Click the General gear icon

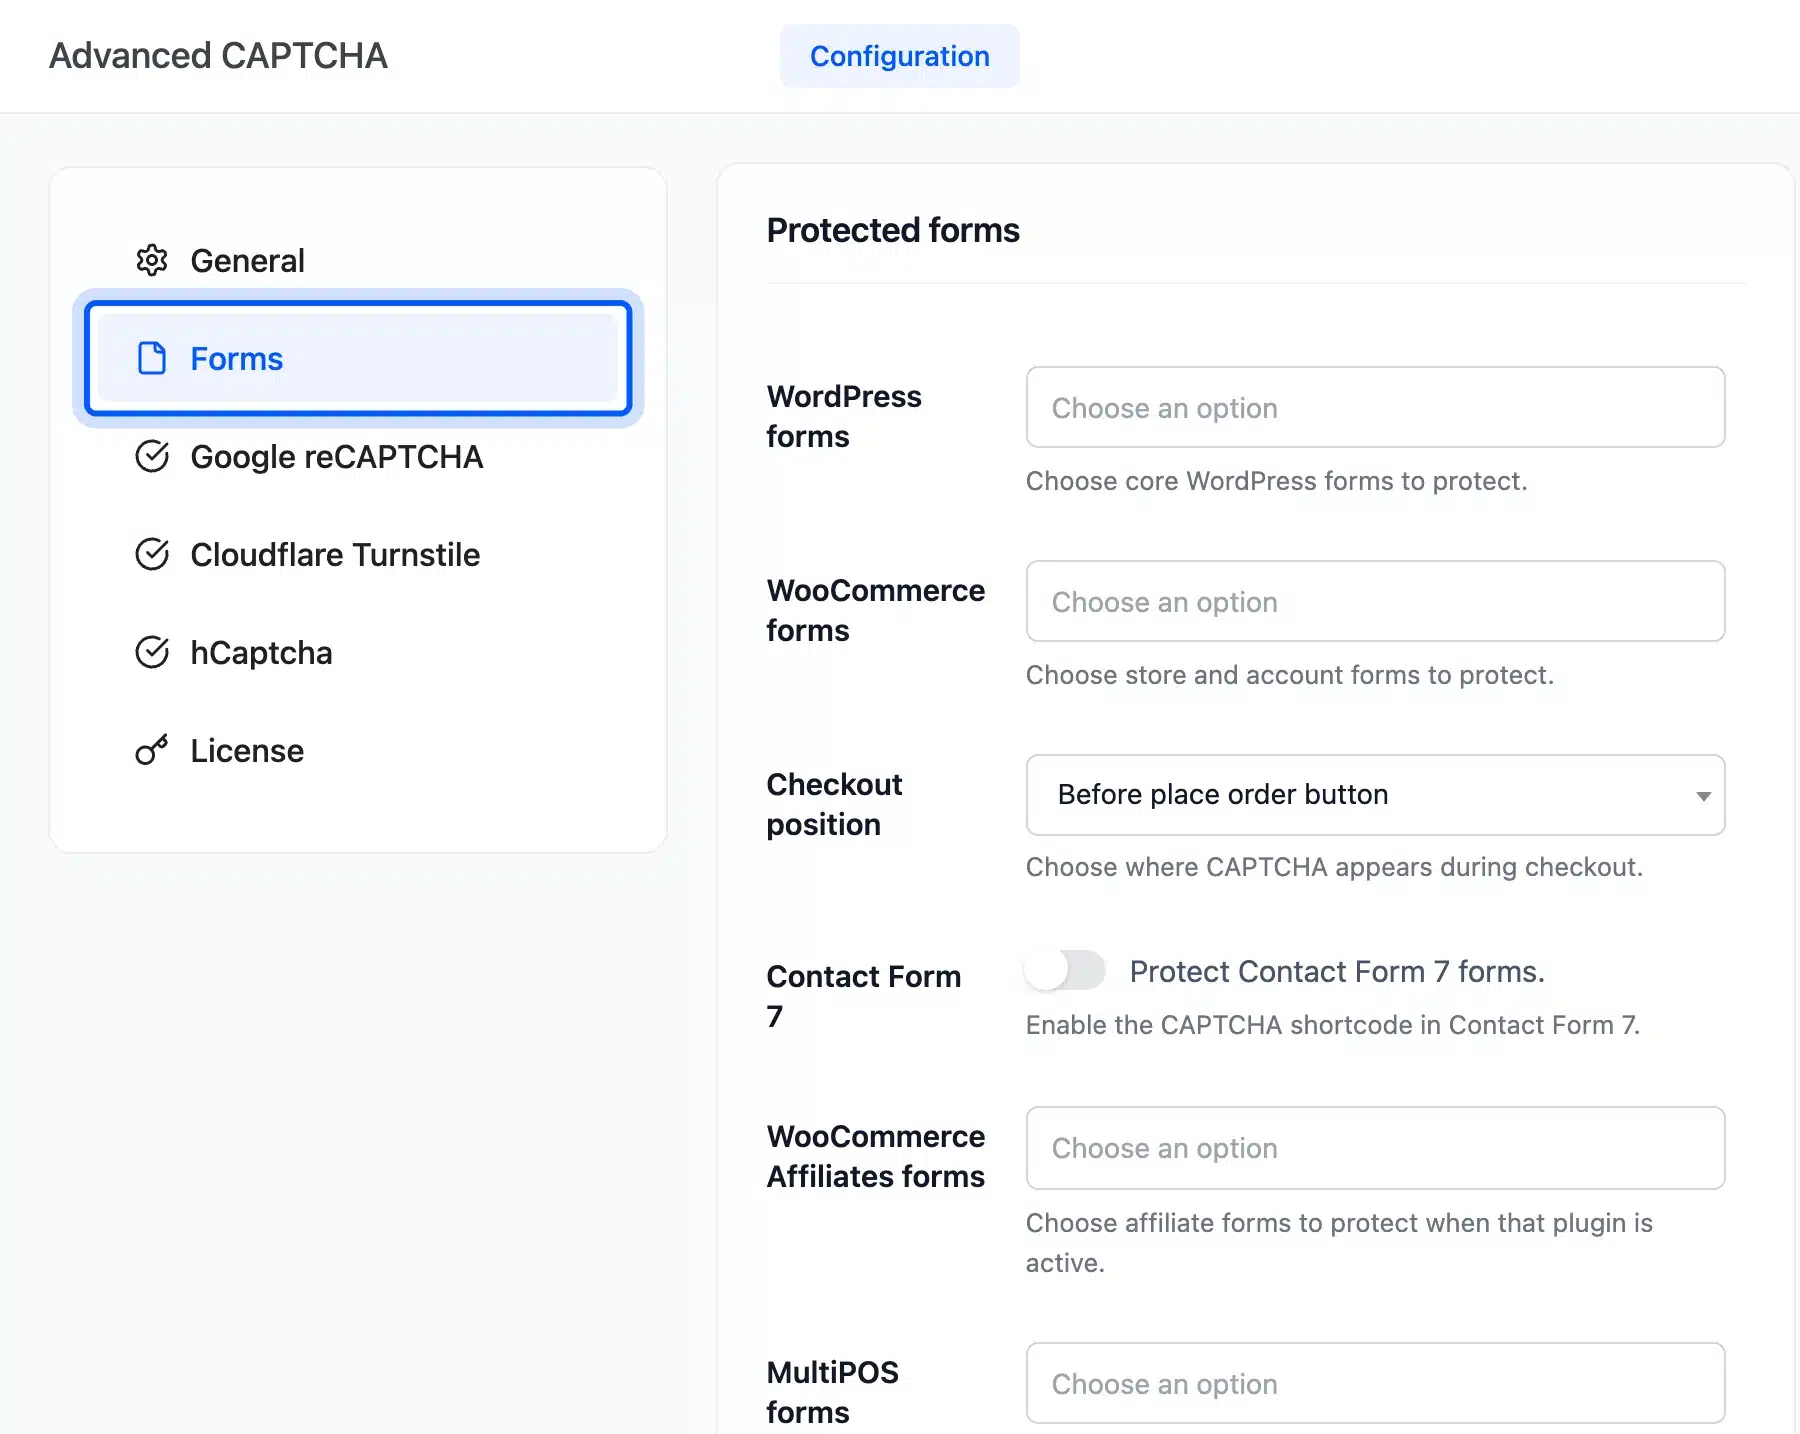point(152,260)
